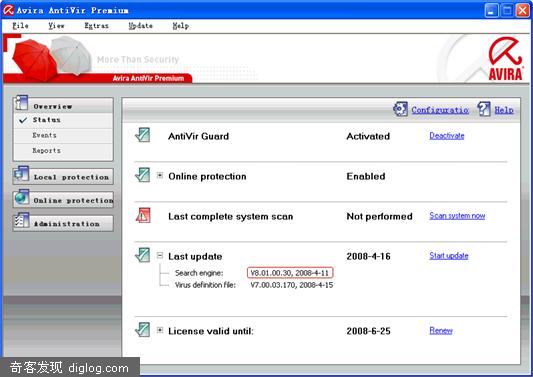Viewport: 533px width, 377px height.
Task: Click the AntiVir Guard label
Action: pyautogui.click(x=199, y=136)
